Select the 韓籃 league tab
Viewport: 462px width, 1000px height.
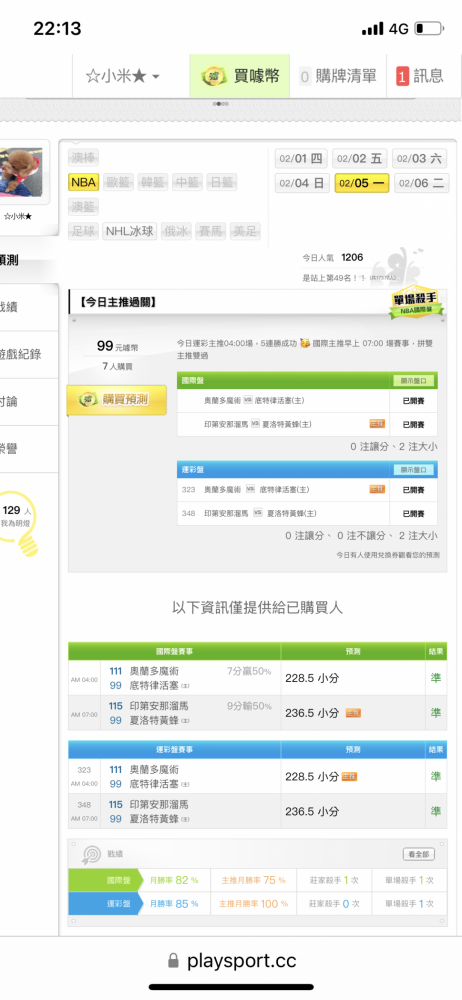[x=153, y=182]
